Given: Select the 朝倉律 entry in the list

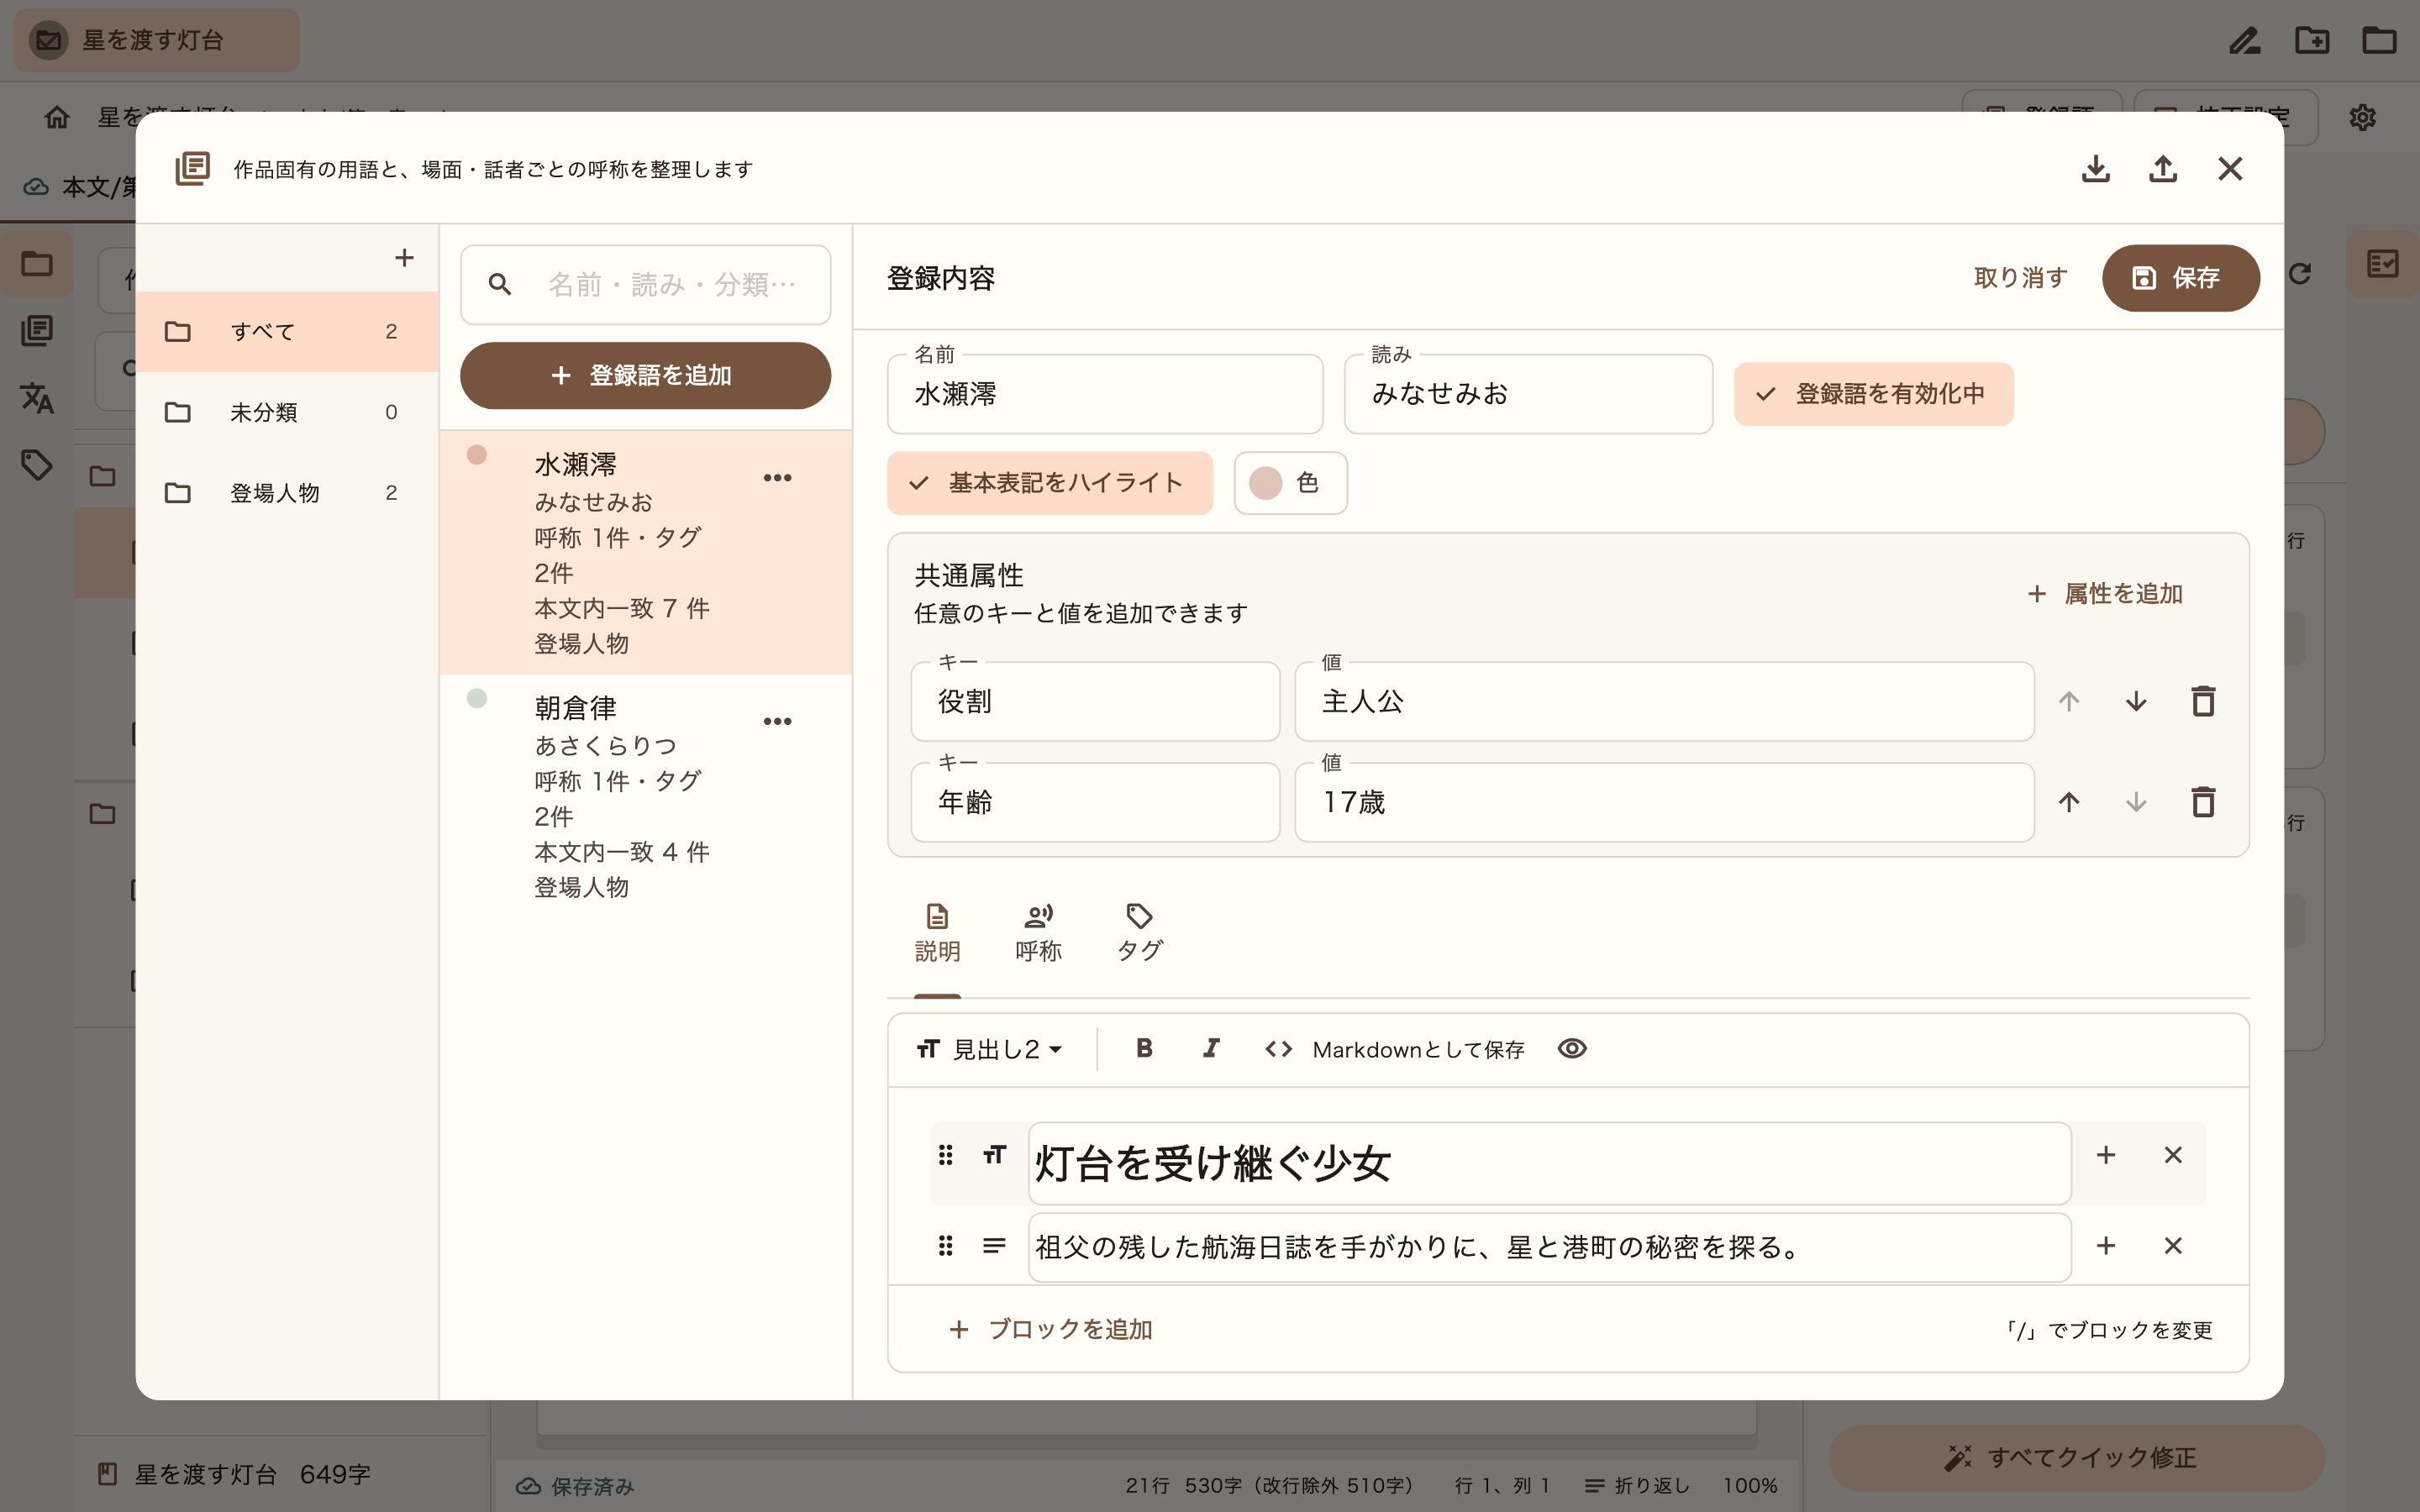Looking at the screenshot, I should pos(645,797).
